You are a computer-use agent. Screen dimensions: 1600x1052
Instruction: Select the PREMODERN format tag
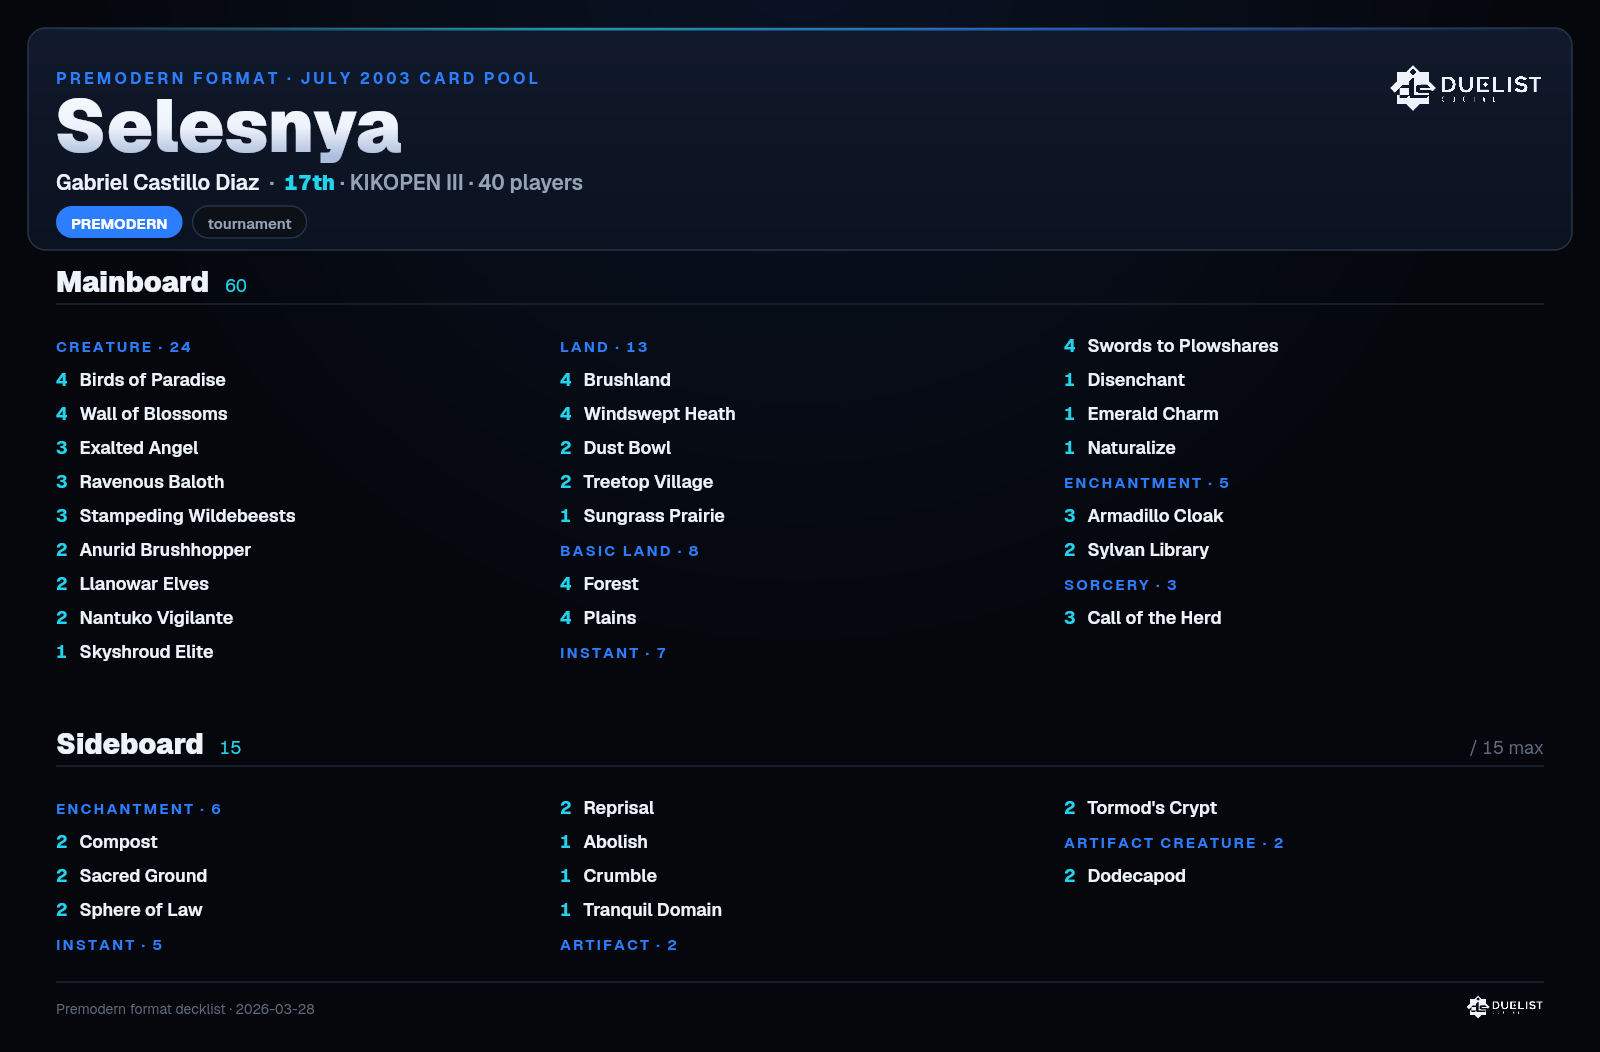119,223
